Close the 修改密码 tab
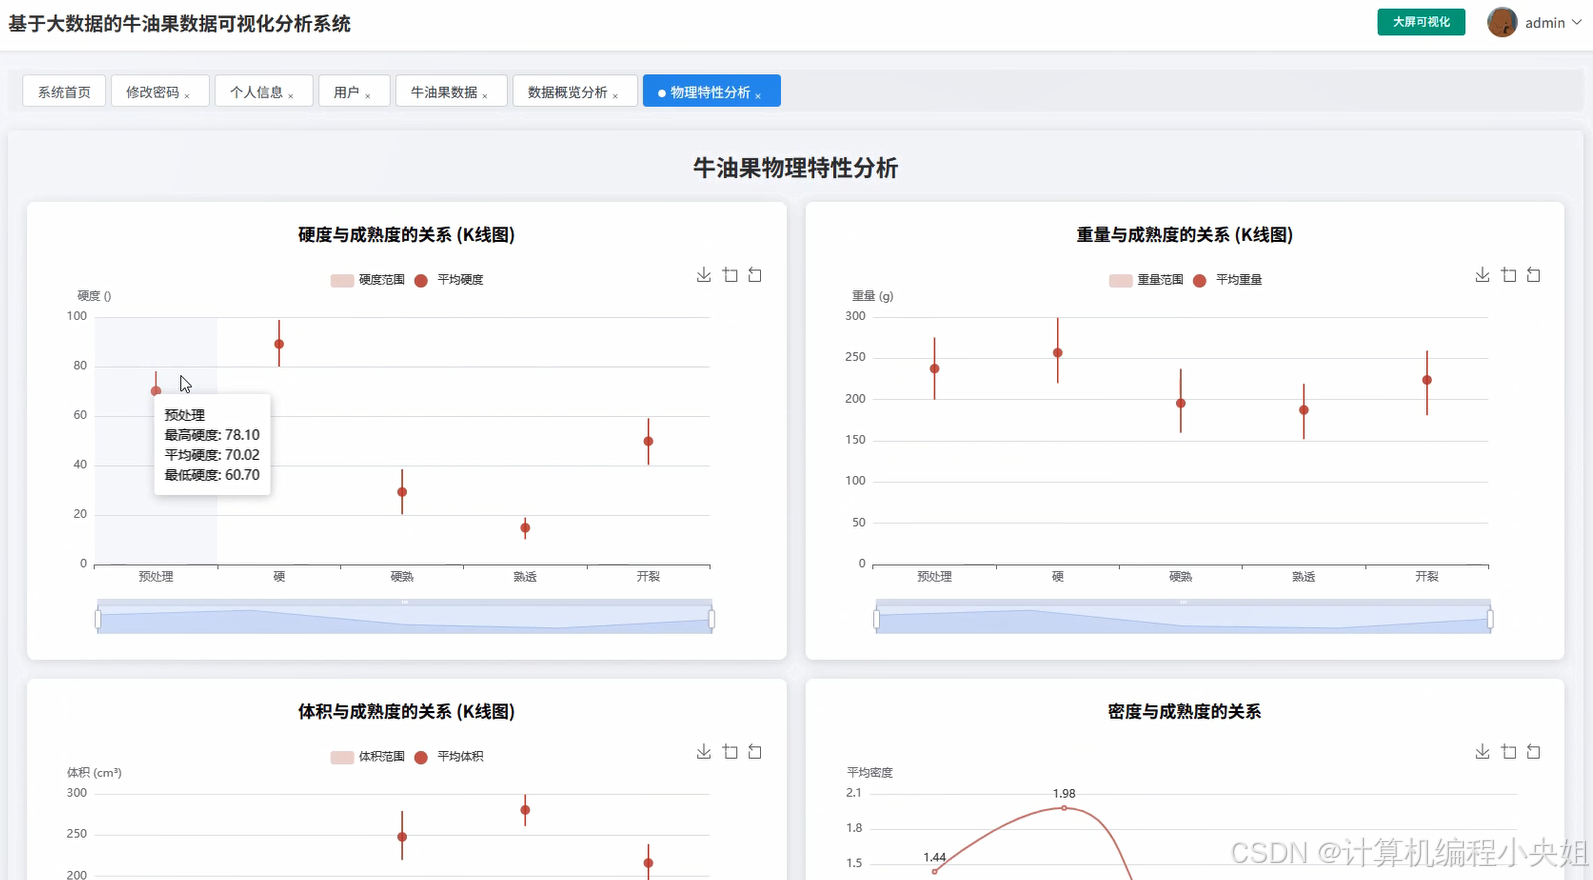Image resolution: width=1593 pixels, height=880 pixels. tap(187, 96)
